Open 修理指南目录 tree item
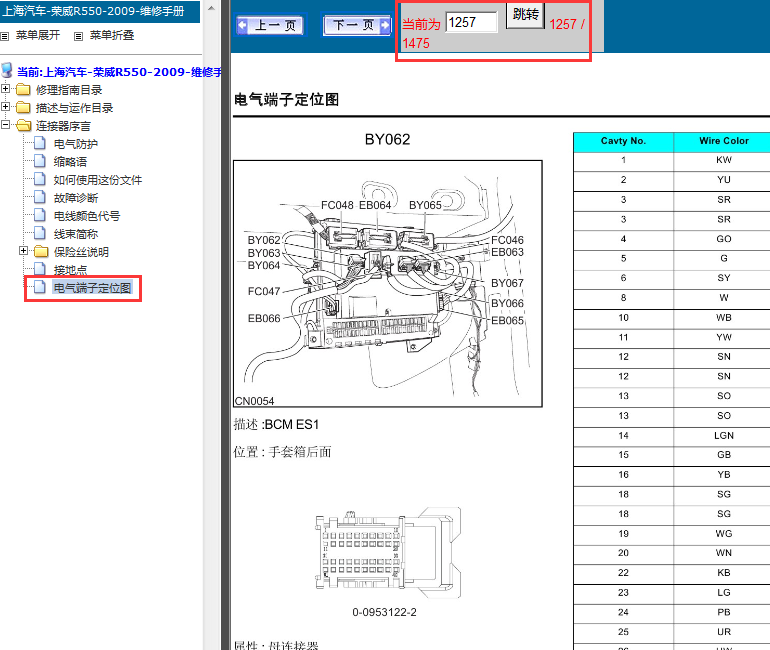The image size is (770, 650). click(69, 90)
